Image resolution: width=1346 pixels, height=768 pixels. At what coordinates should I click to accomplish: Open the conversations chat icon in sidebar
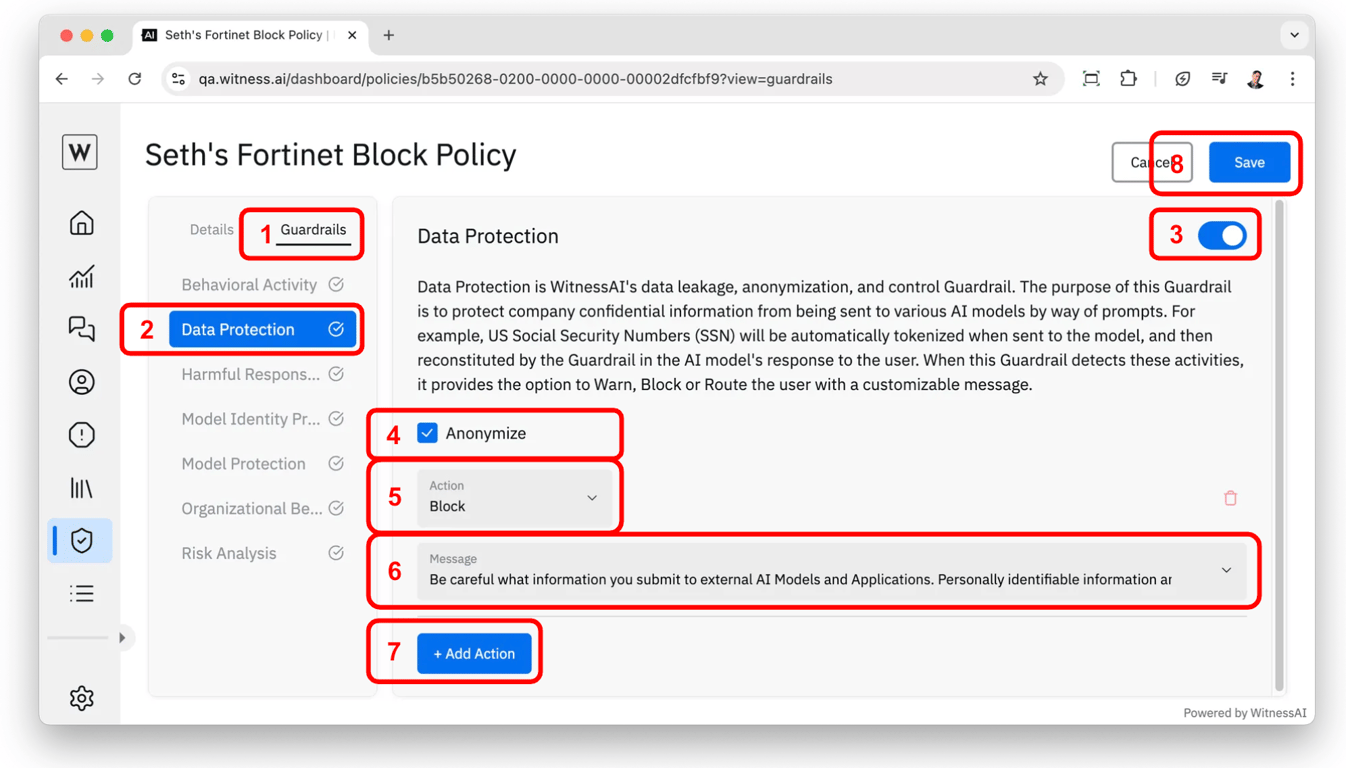point(82,329)
